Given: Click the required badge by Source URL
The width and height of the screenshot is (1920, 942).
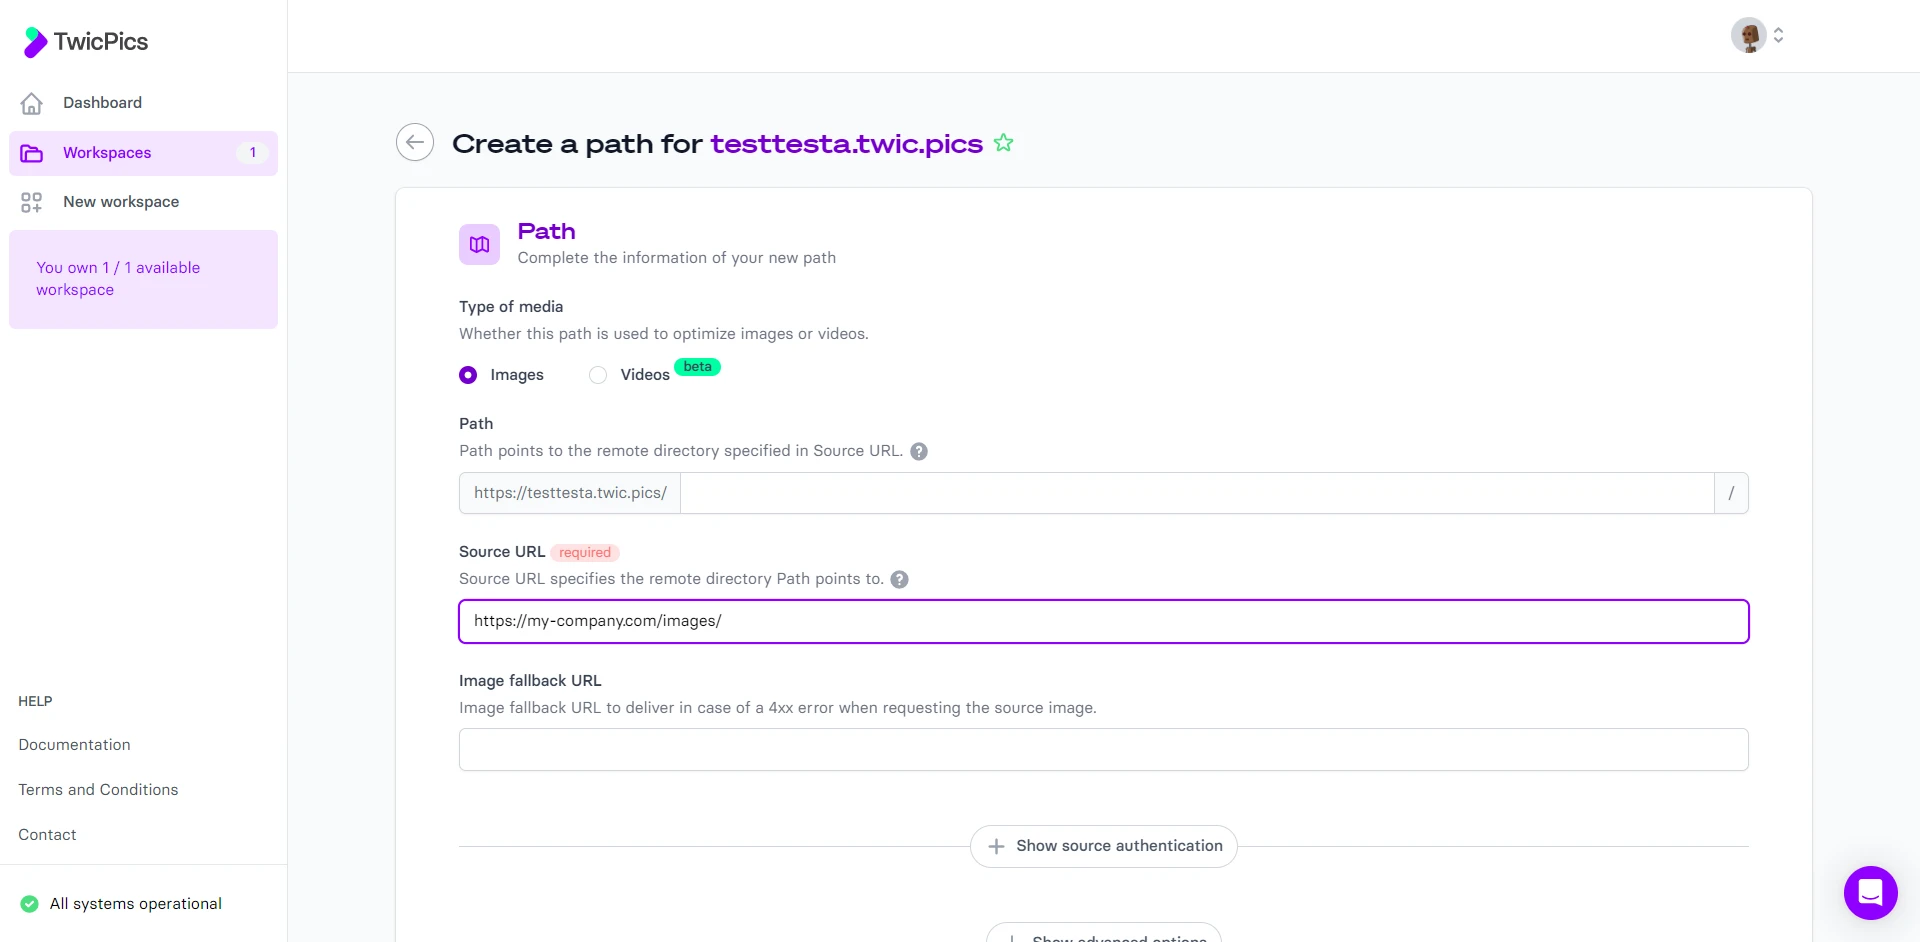Looking at the screenshot, I should (585, 553).
